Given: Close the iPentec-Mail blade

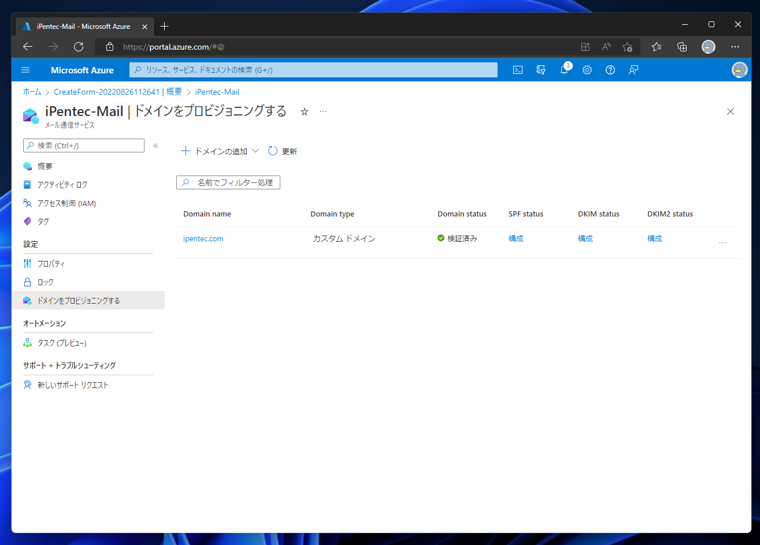Looking at the screenshot, I should (x=730, y=112).
